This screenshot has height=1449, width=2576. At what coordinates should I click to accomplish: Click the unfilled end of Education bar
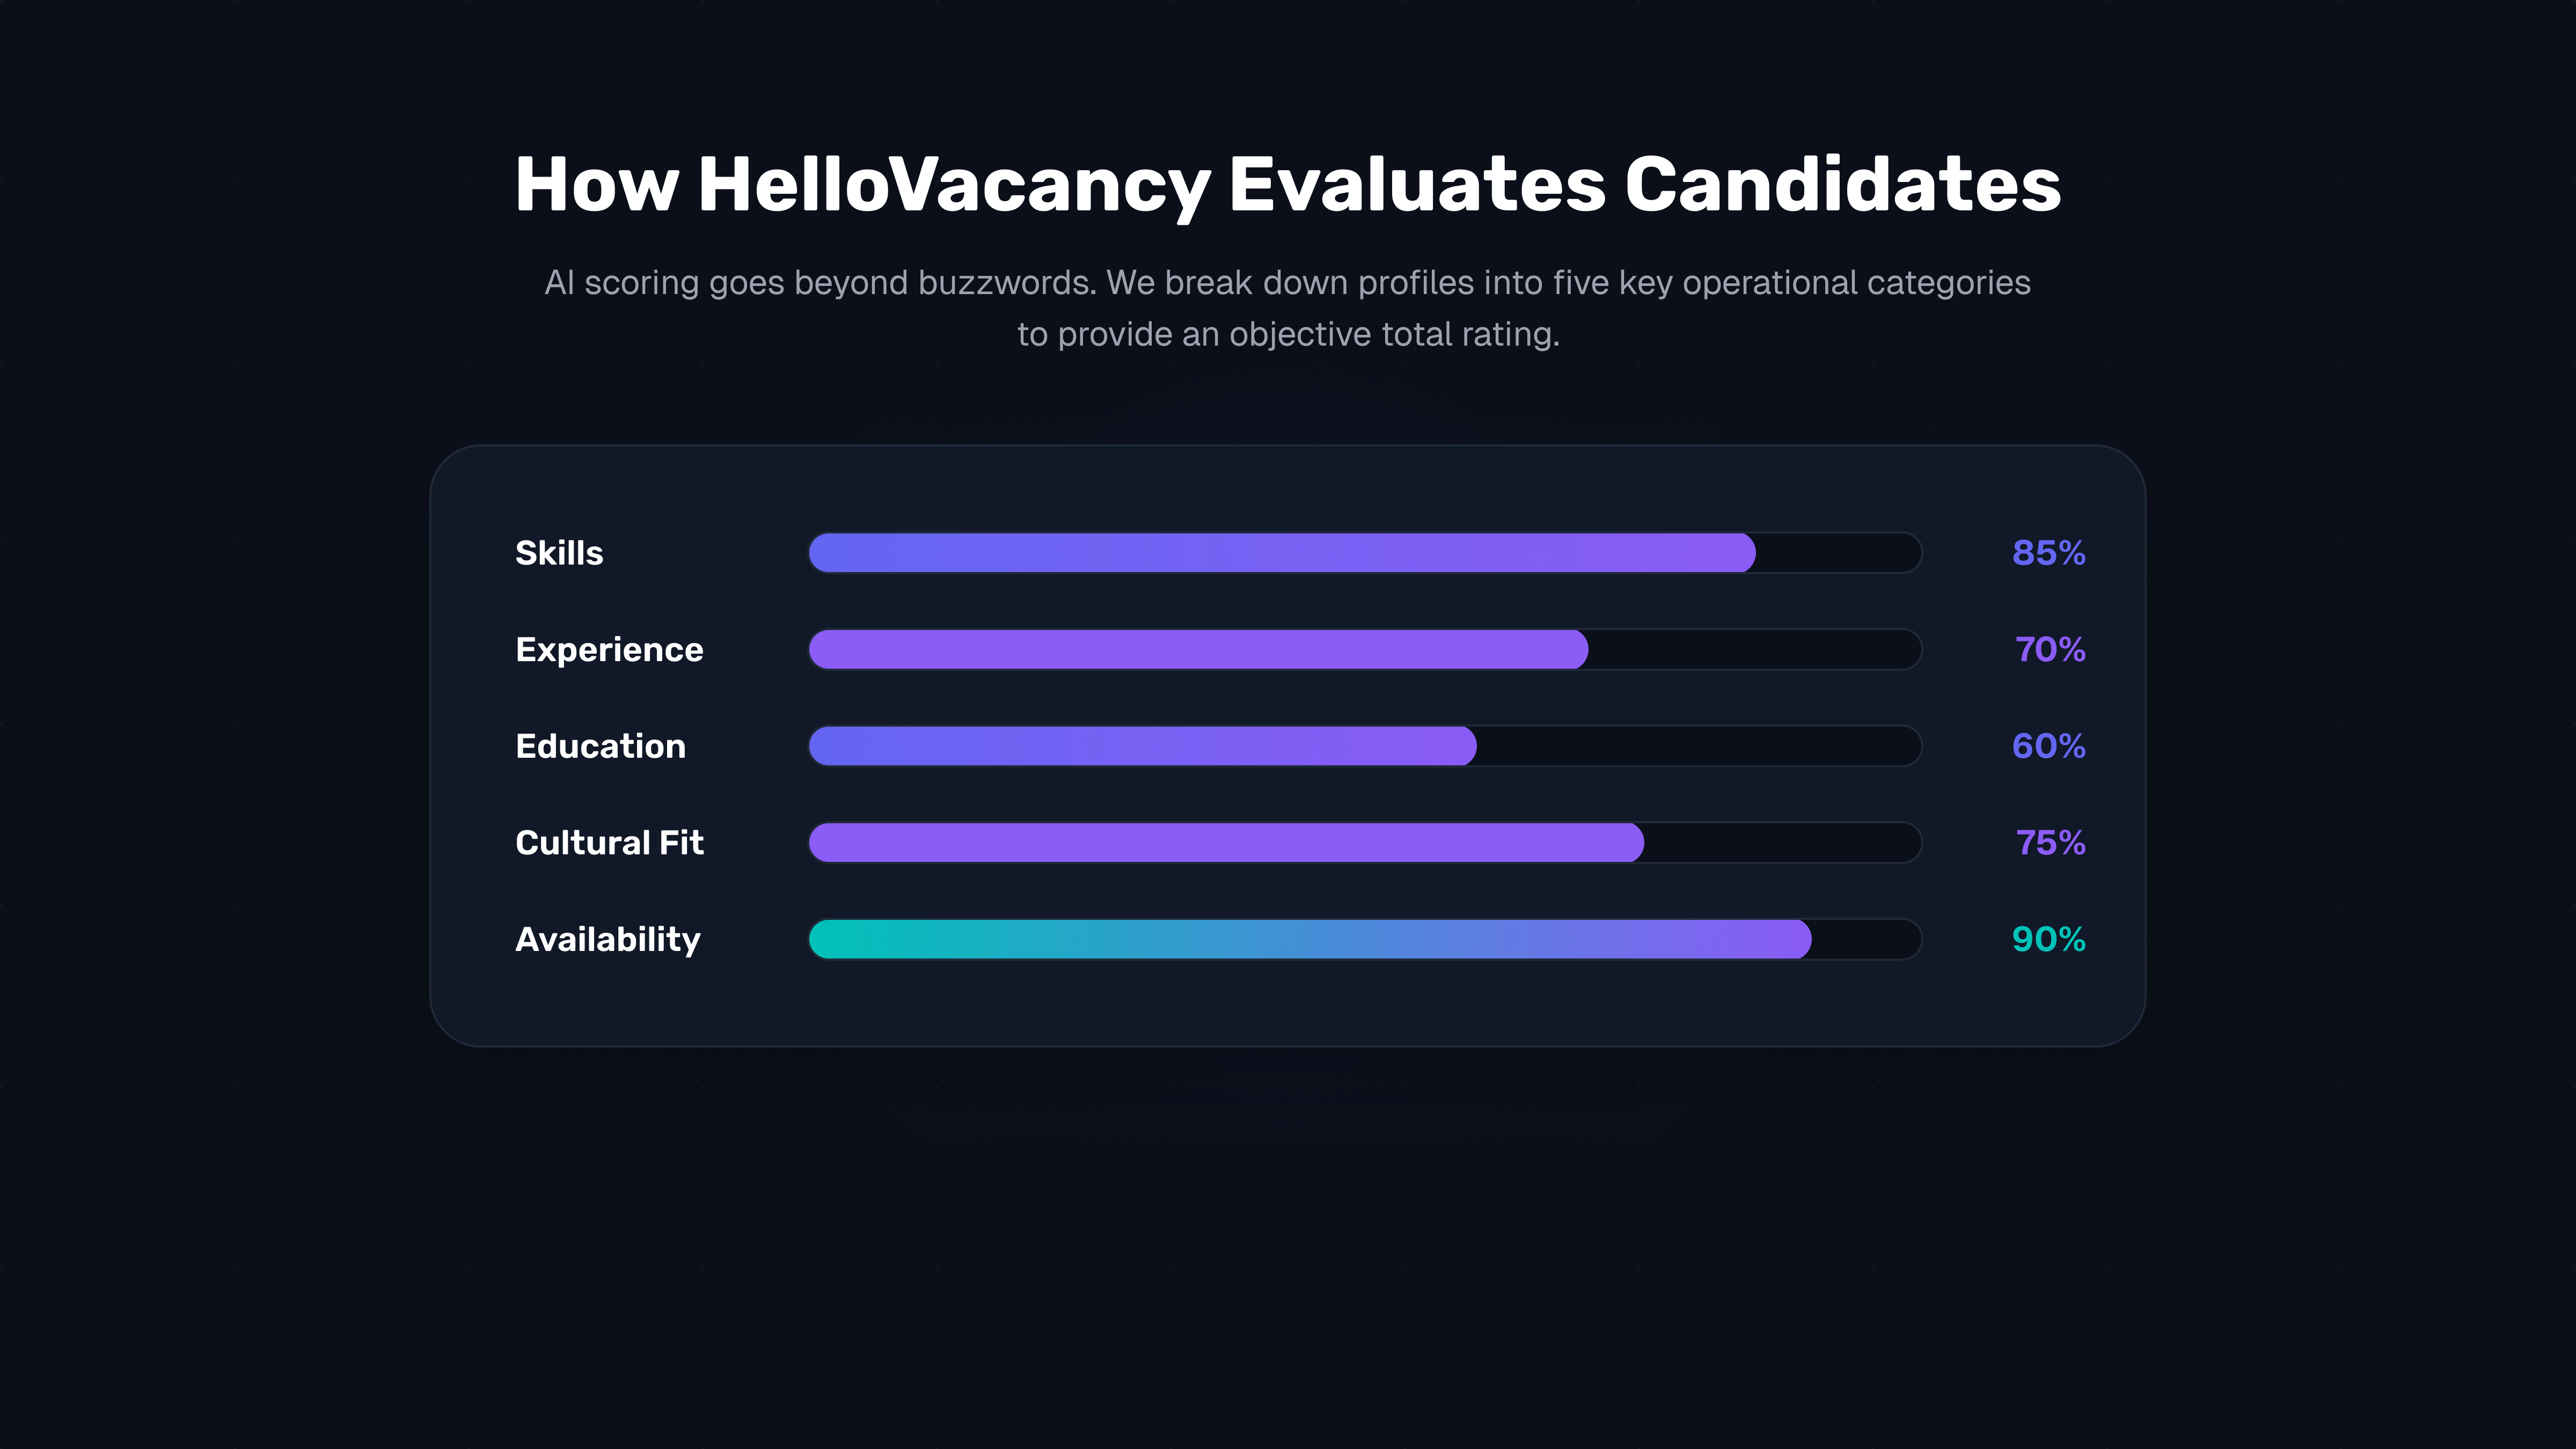[x=1698, y=746]
